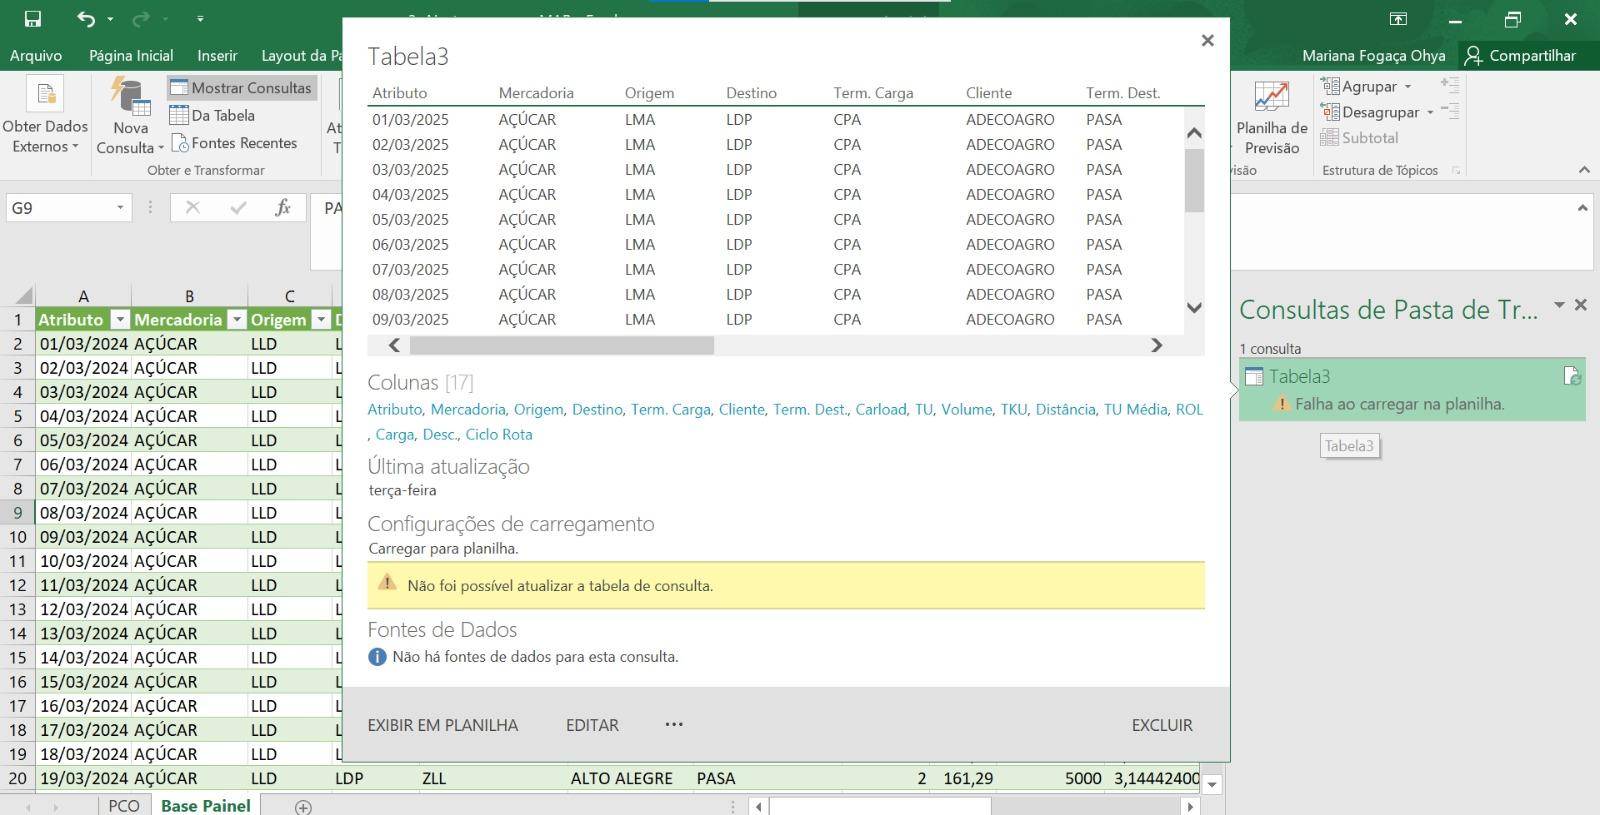This screenshot has height=815, width=1600.
Task: Open the Mercadoria filter dropdown in the sheet
Action: tap(237, 320)
